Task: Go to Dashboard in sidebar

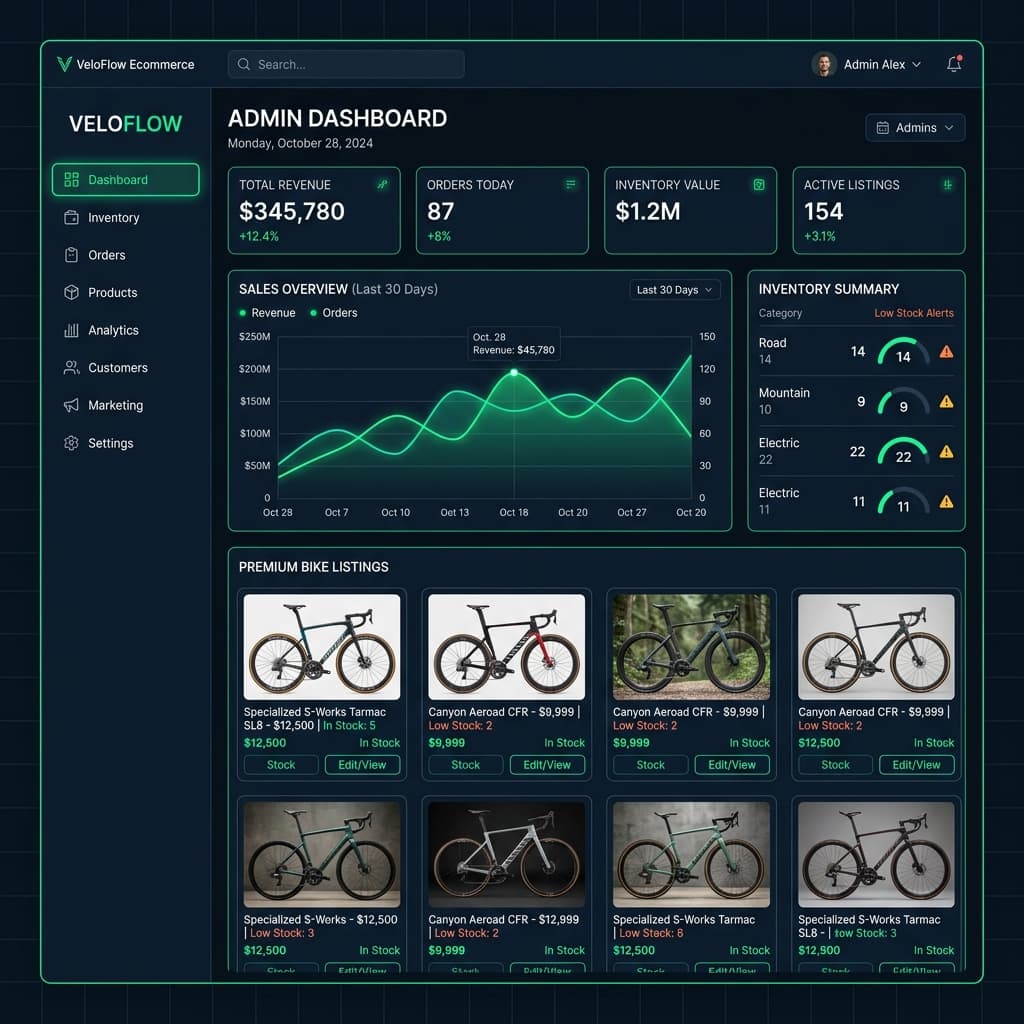Action: point(125,180)
